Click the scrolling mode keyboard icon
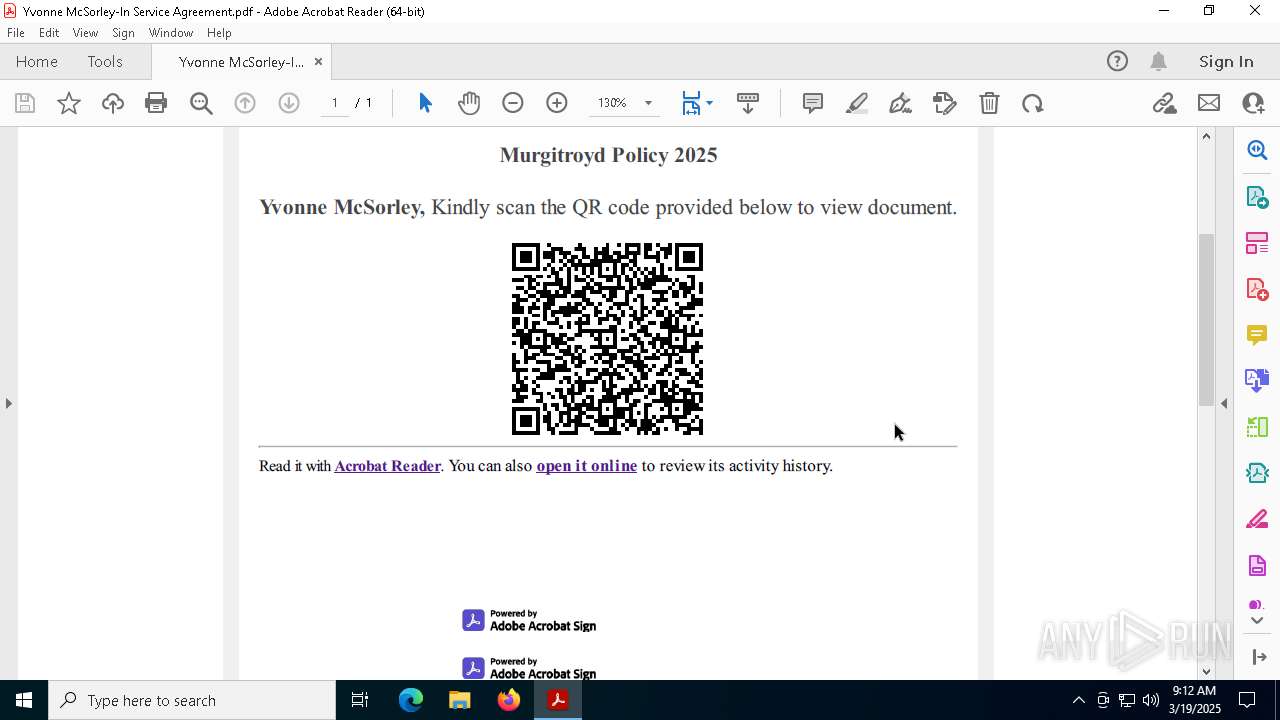 coord(748,103)
